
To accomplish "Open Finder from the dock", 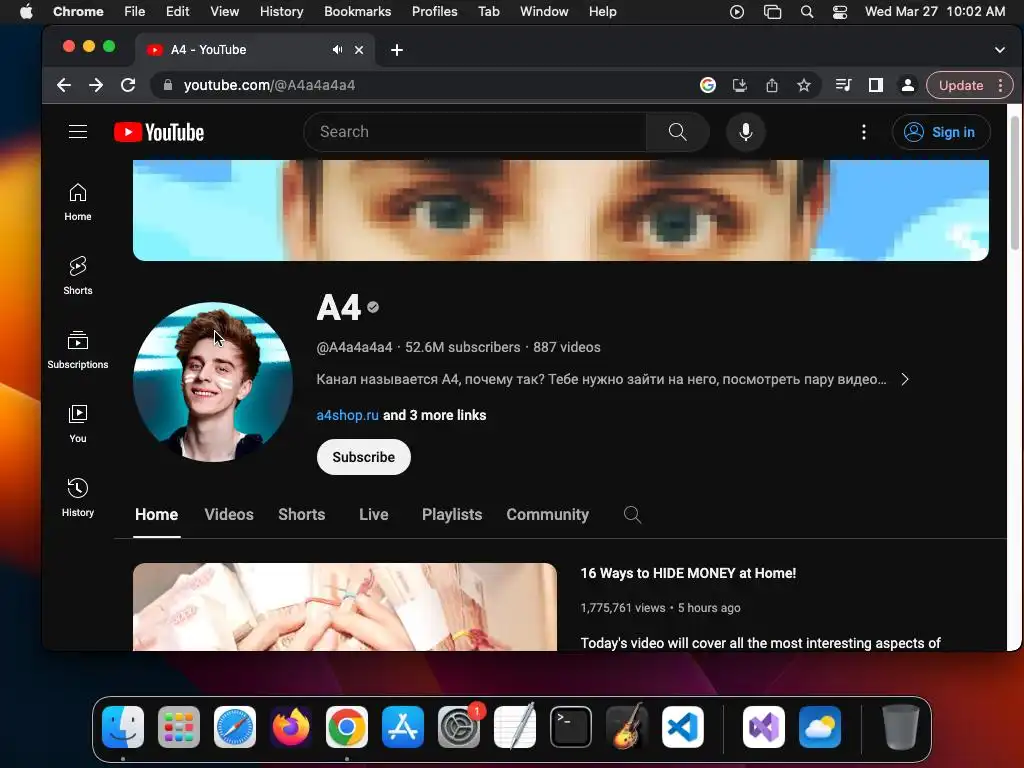I will tap(123, 727).
